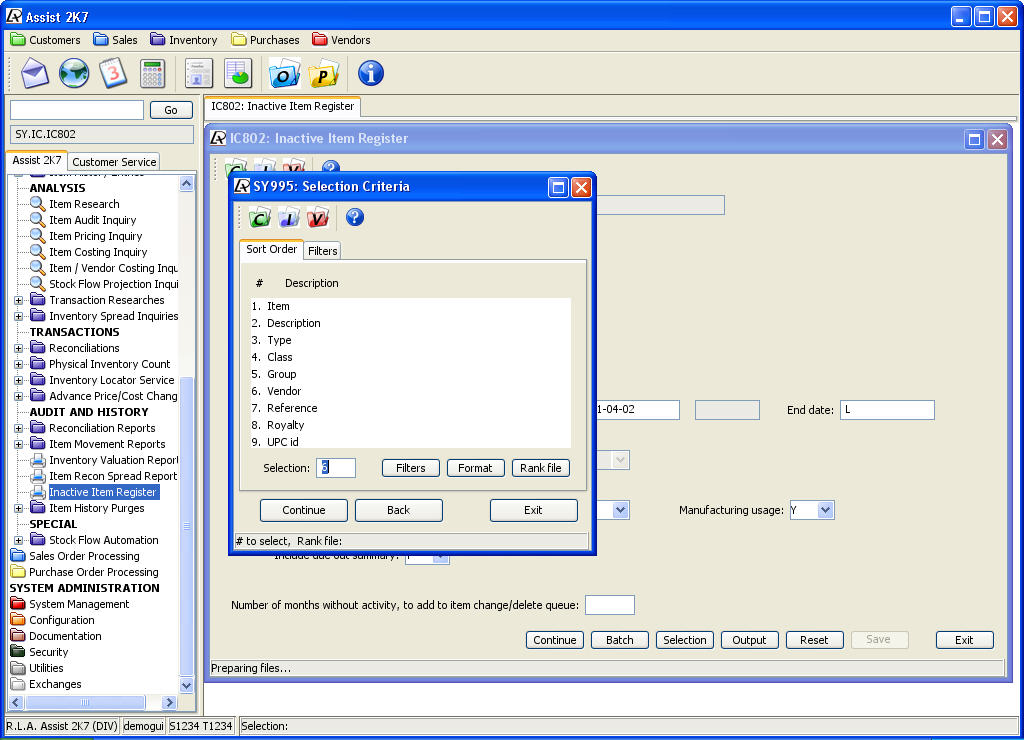Launch the calculator toolbar icon

(152, 74)
